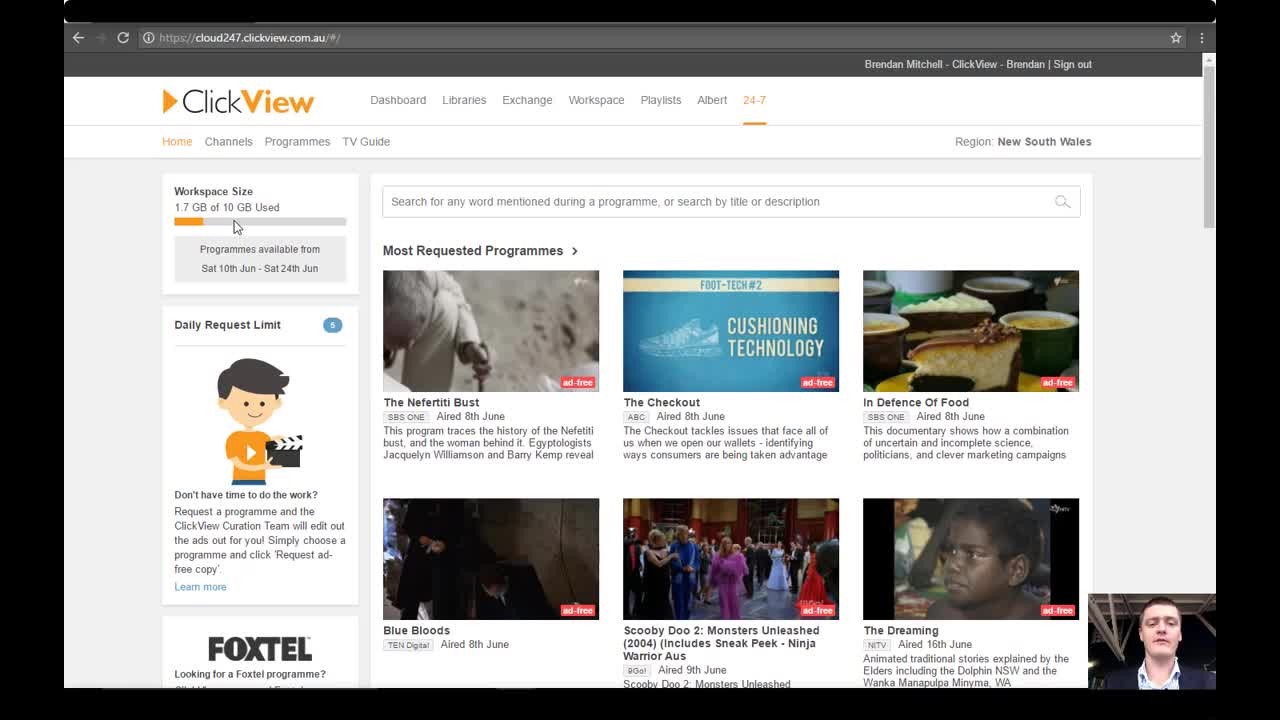Click the search magnifier icon

coord(1062,202)
